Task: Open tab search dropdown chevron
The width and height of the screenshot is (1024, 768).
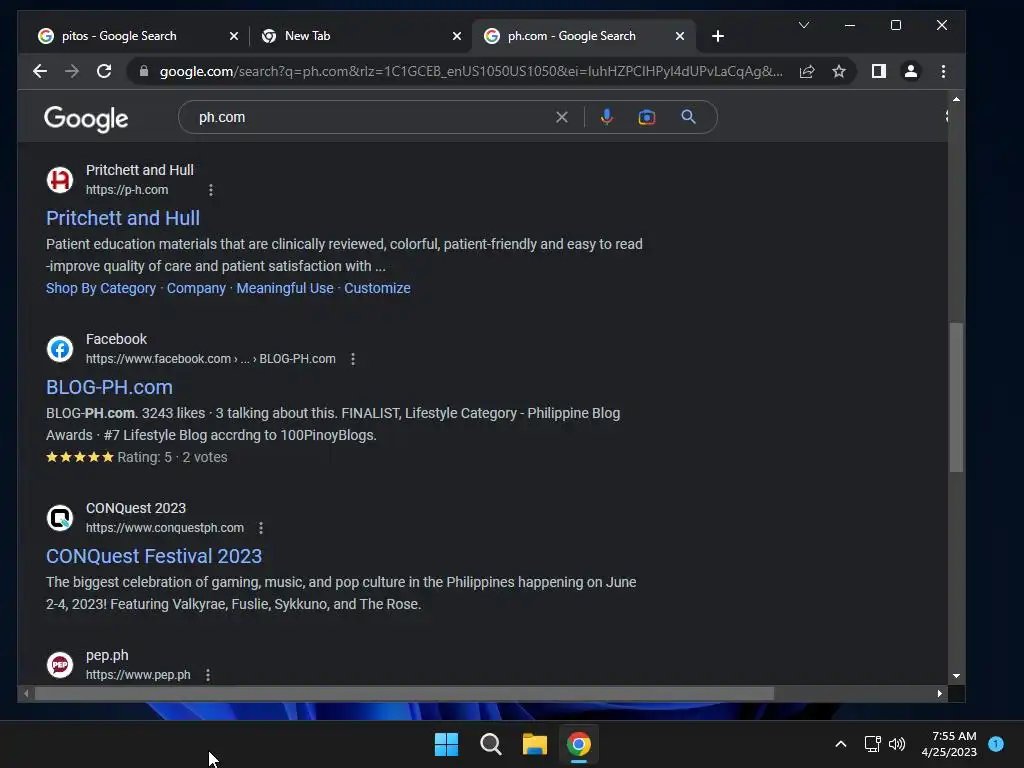Action: click(x=804, y=25)
